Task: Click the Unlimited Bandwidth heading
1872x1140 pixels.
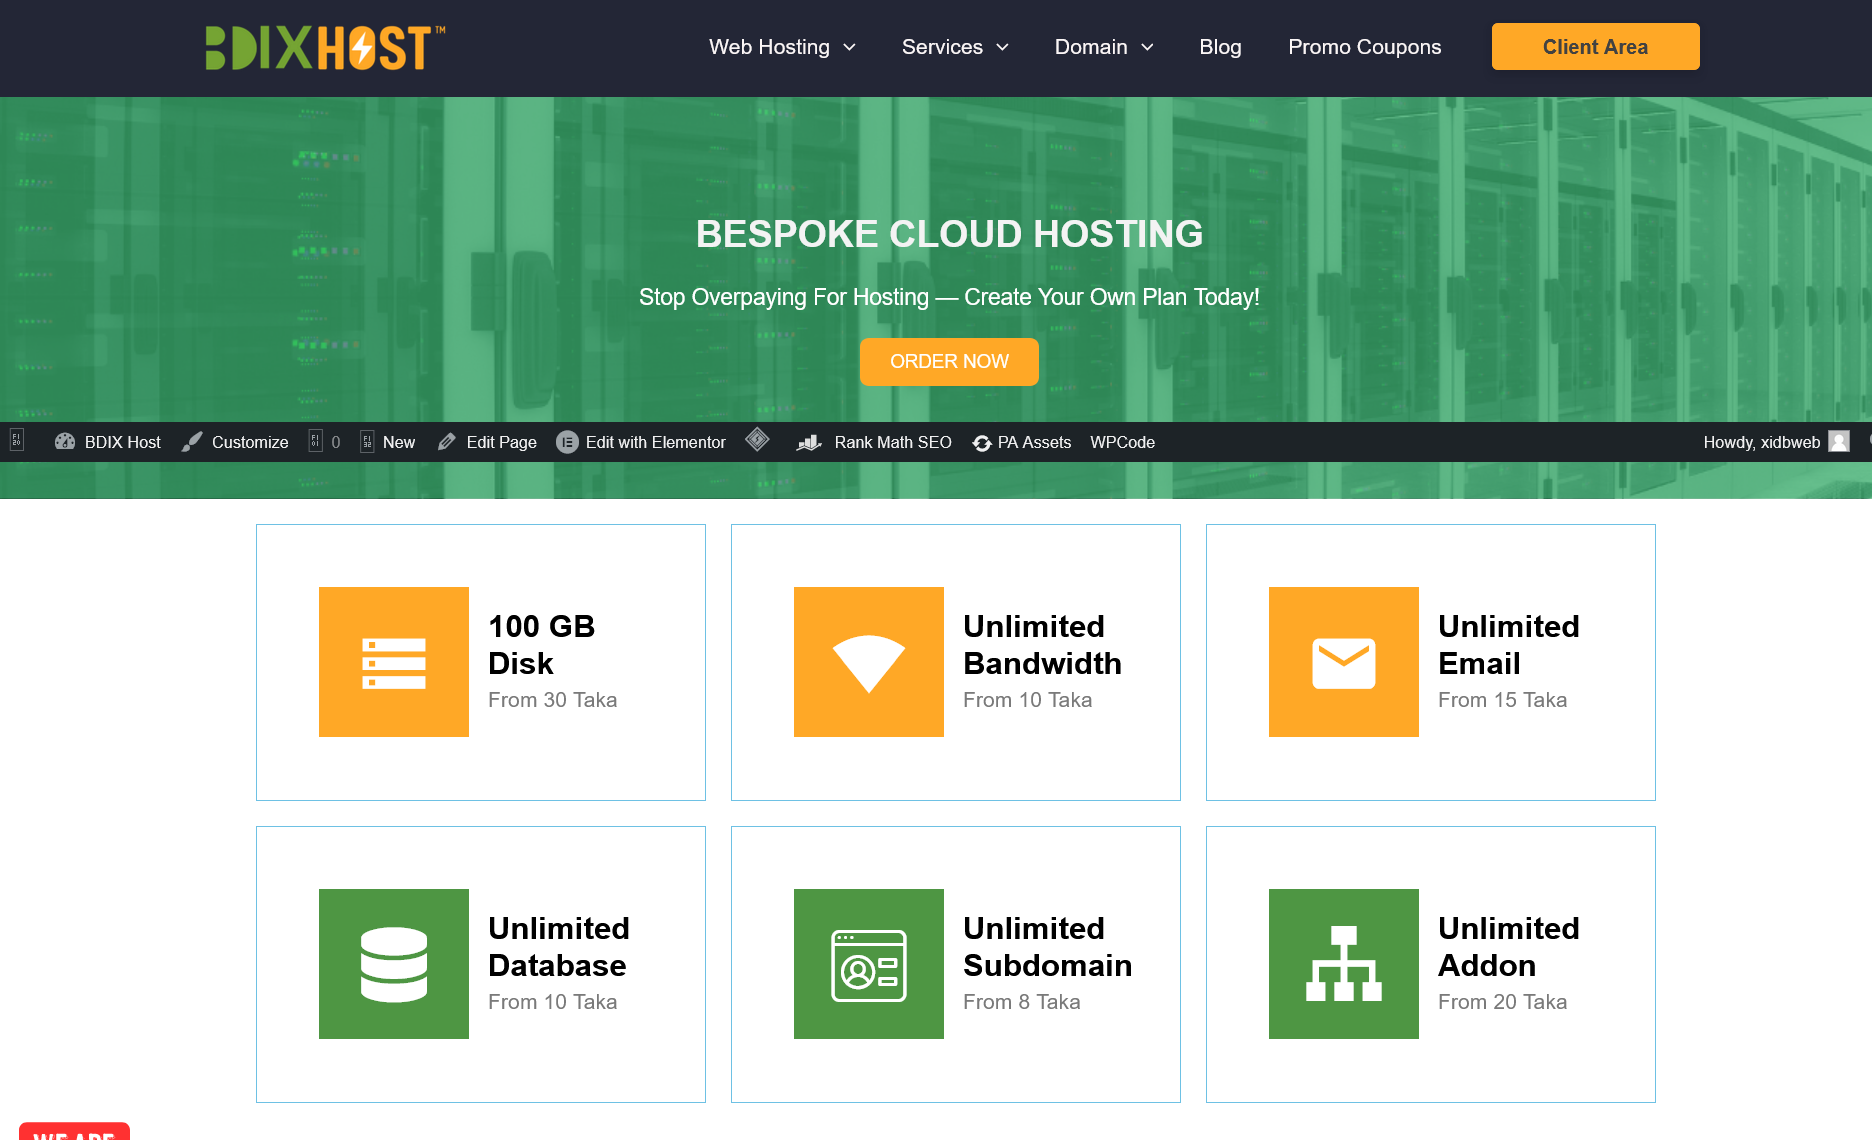Action: point(1042,645)
